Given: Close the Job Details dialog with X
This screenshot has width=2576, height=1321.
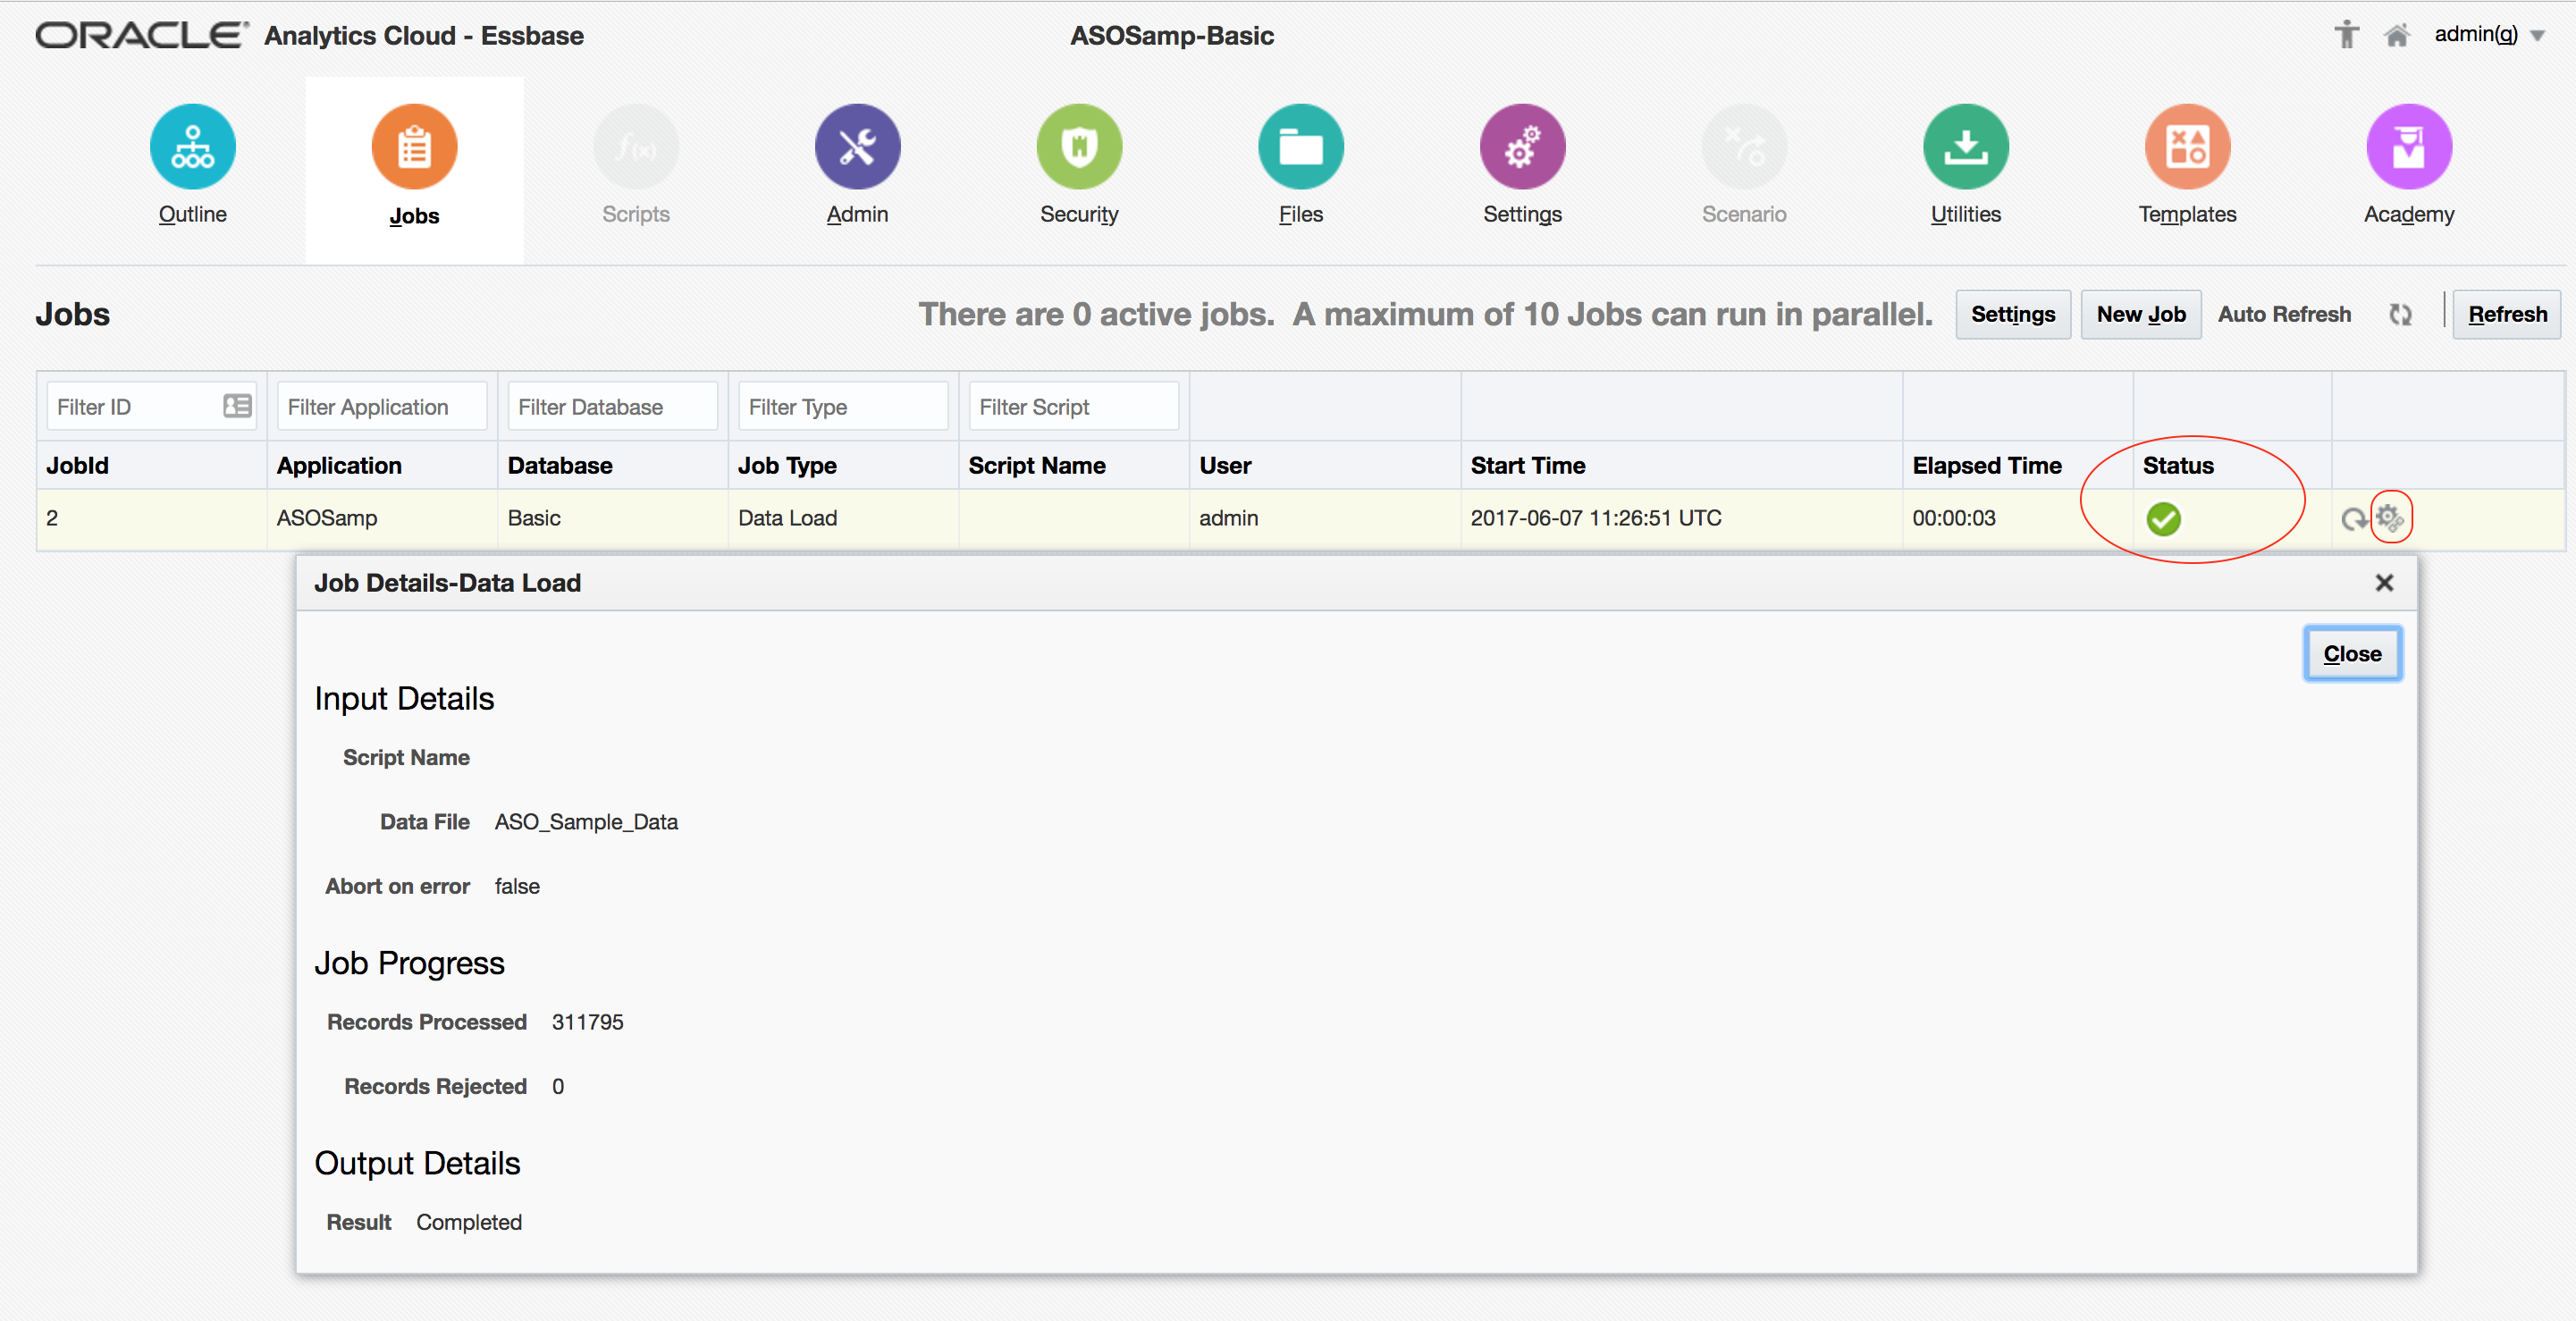Looking at the screenshot, I should [x=2384, y=583].
